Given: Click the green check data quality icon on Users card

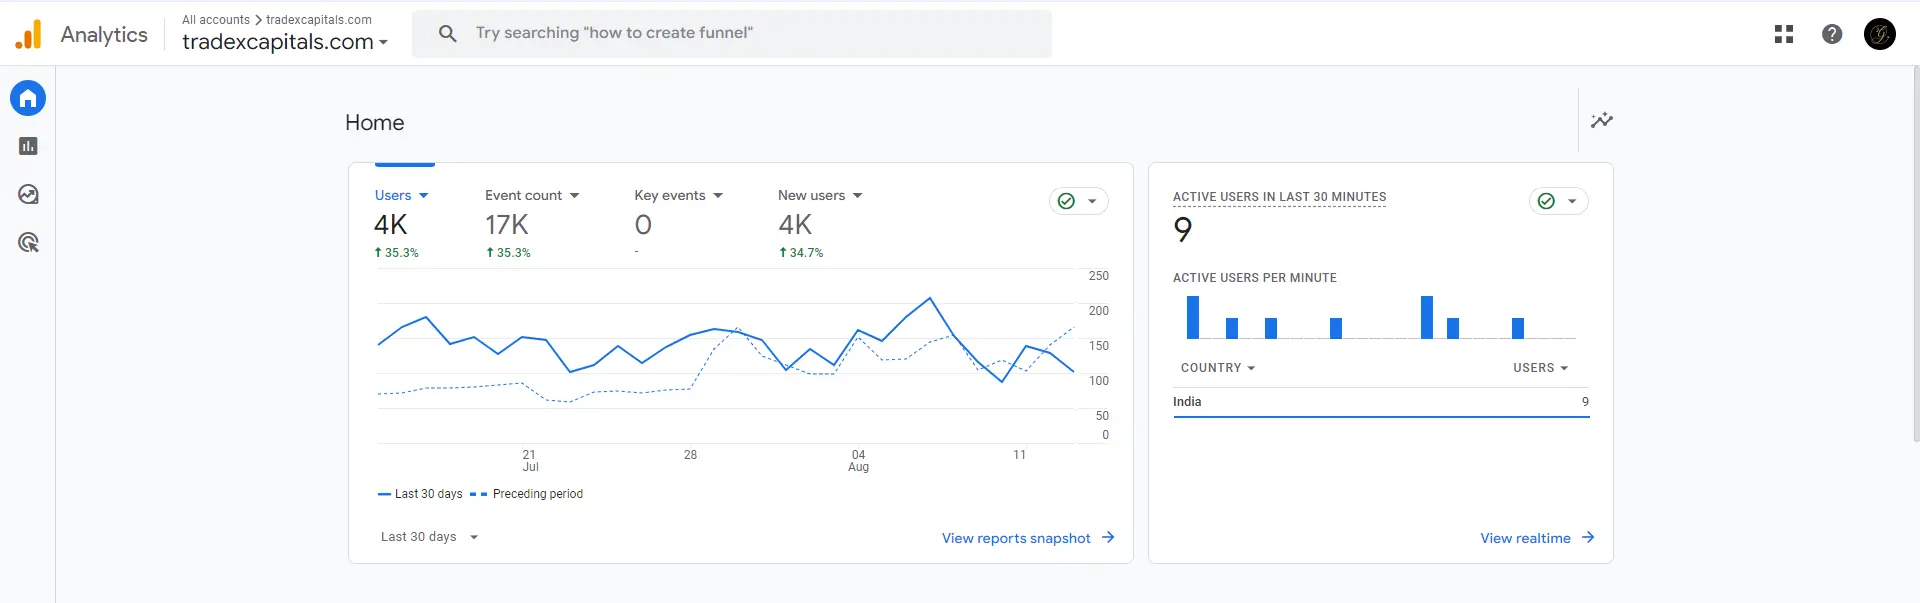Looking at the screenshot, I should [x=1066, y=201].
